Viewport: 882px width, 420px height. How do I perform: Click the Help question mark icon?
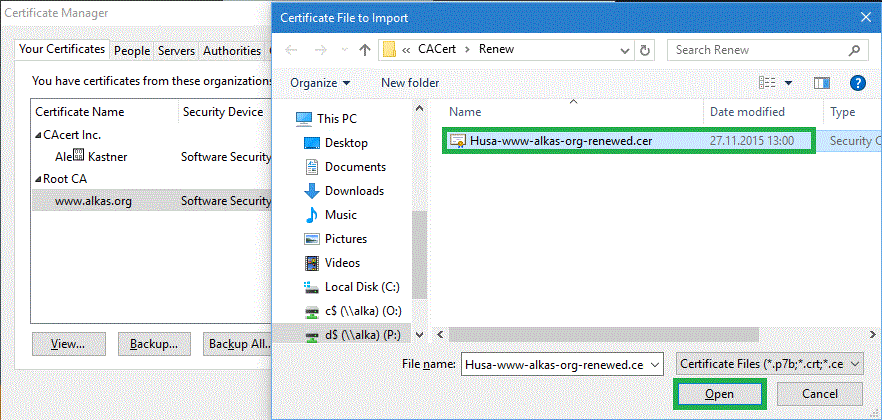[x=857, y=83]
